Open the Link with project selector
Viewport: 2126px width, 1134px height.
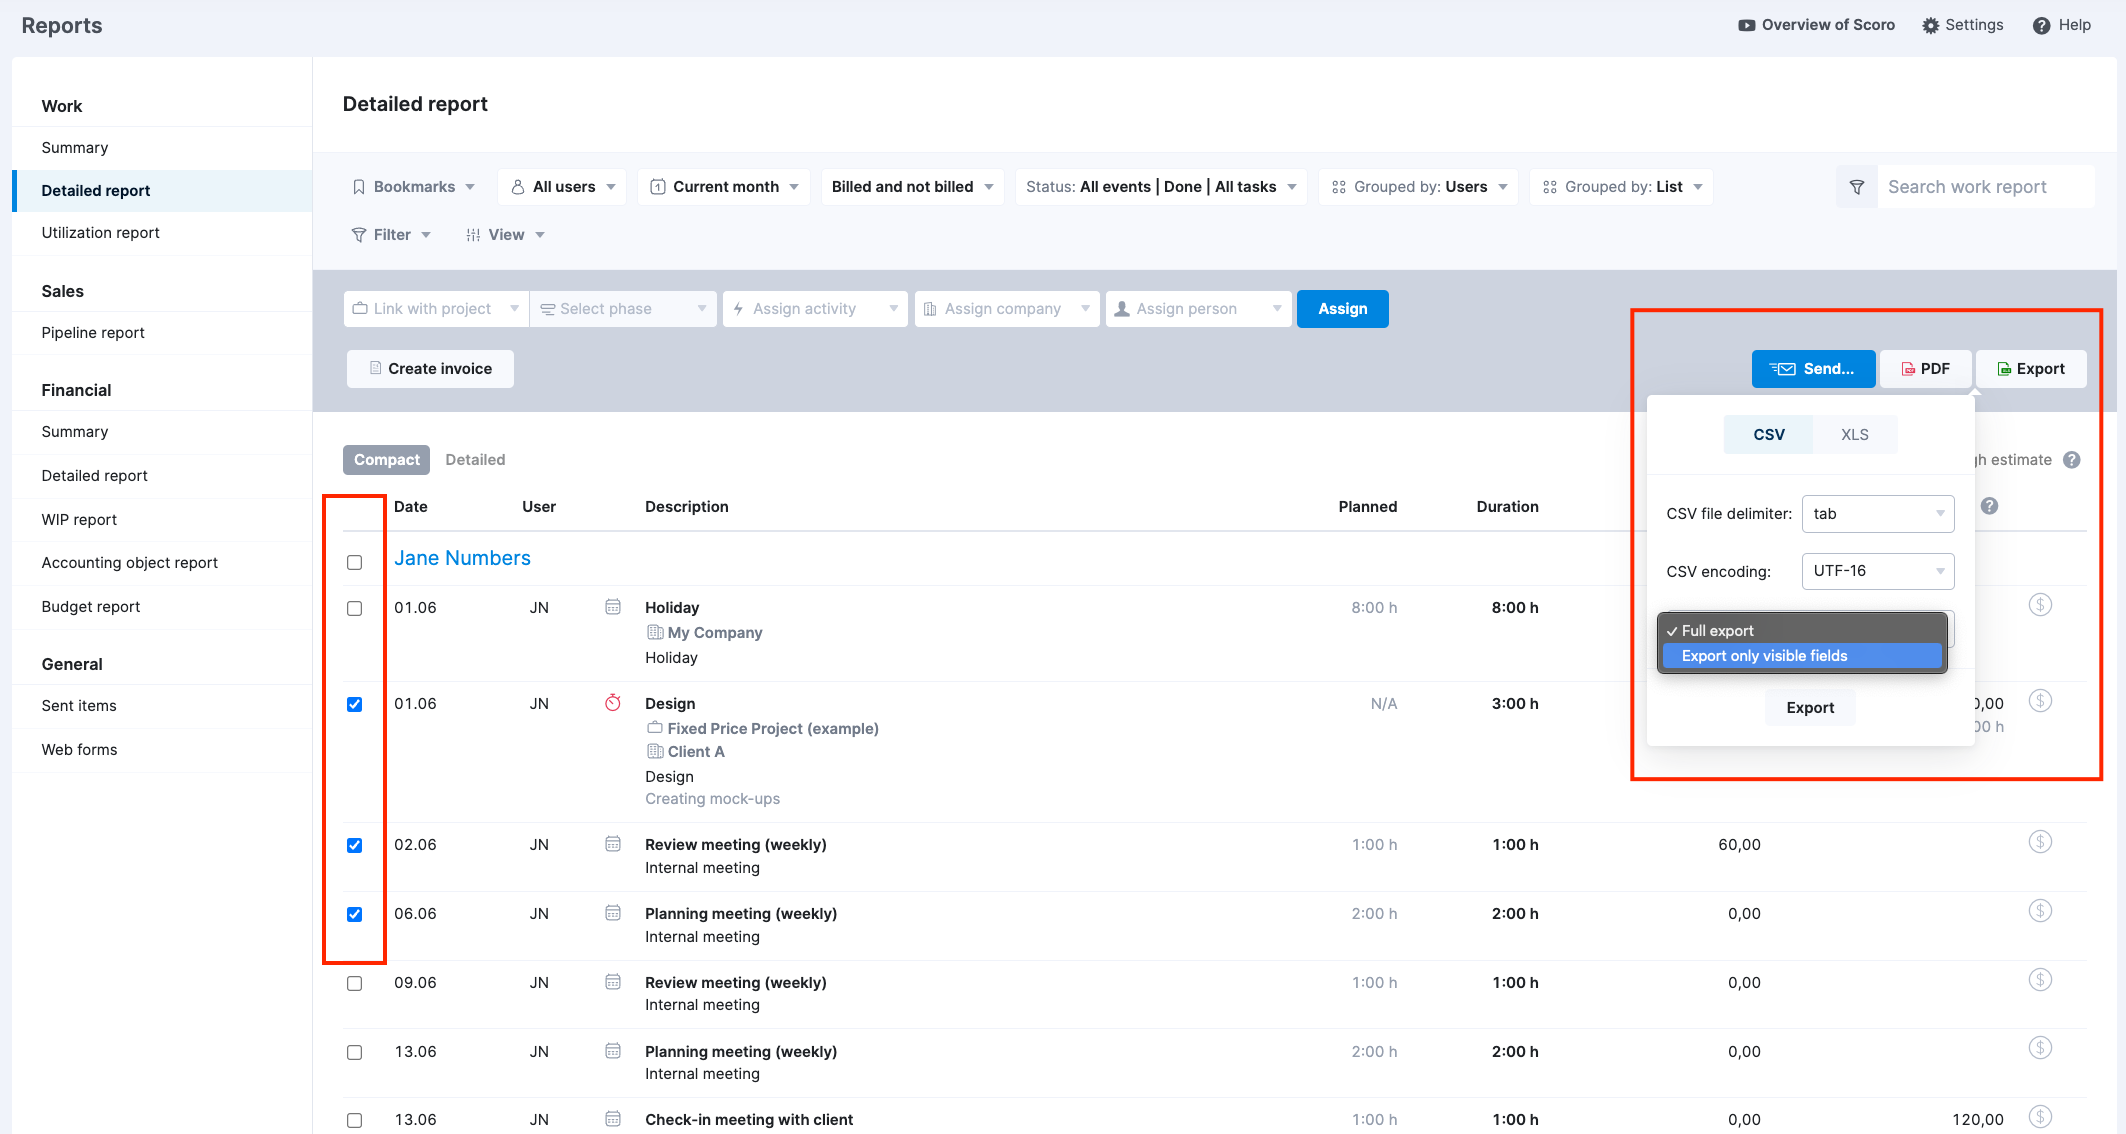[436, 309]
